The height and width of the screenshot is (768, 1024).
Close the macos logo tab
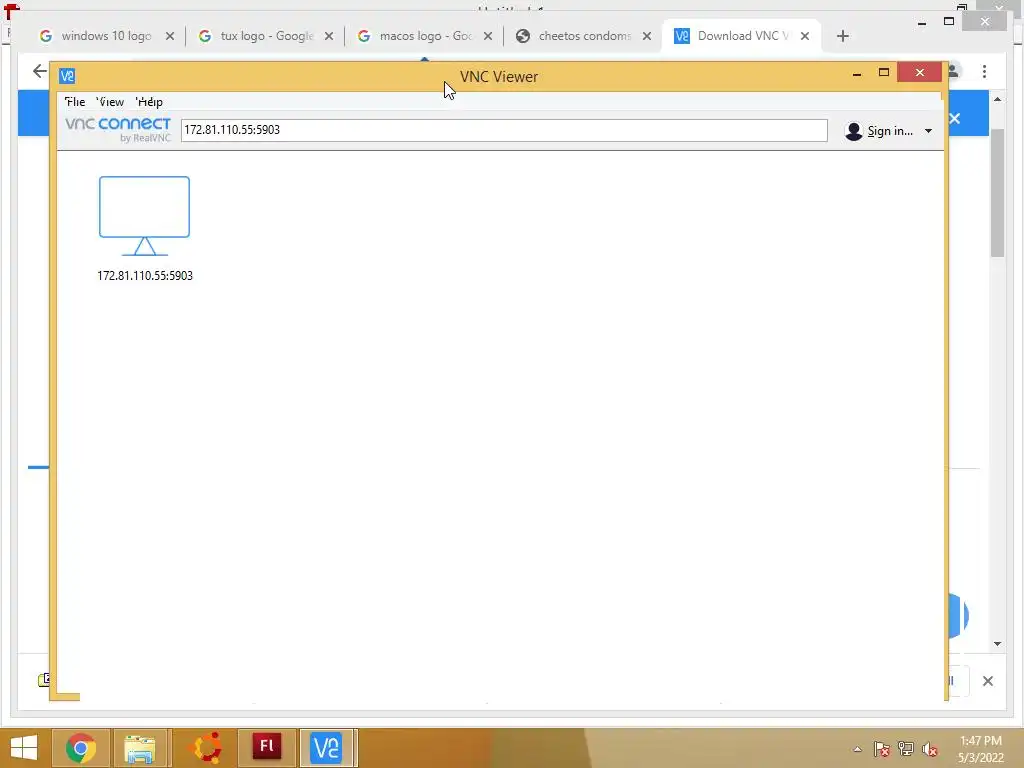(488, 36)
